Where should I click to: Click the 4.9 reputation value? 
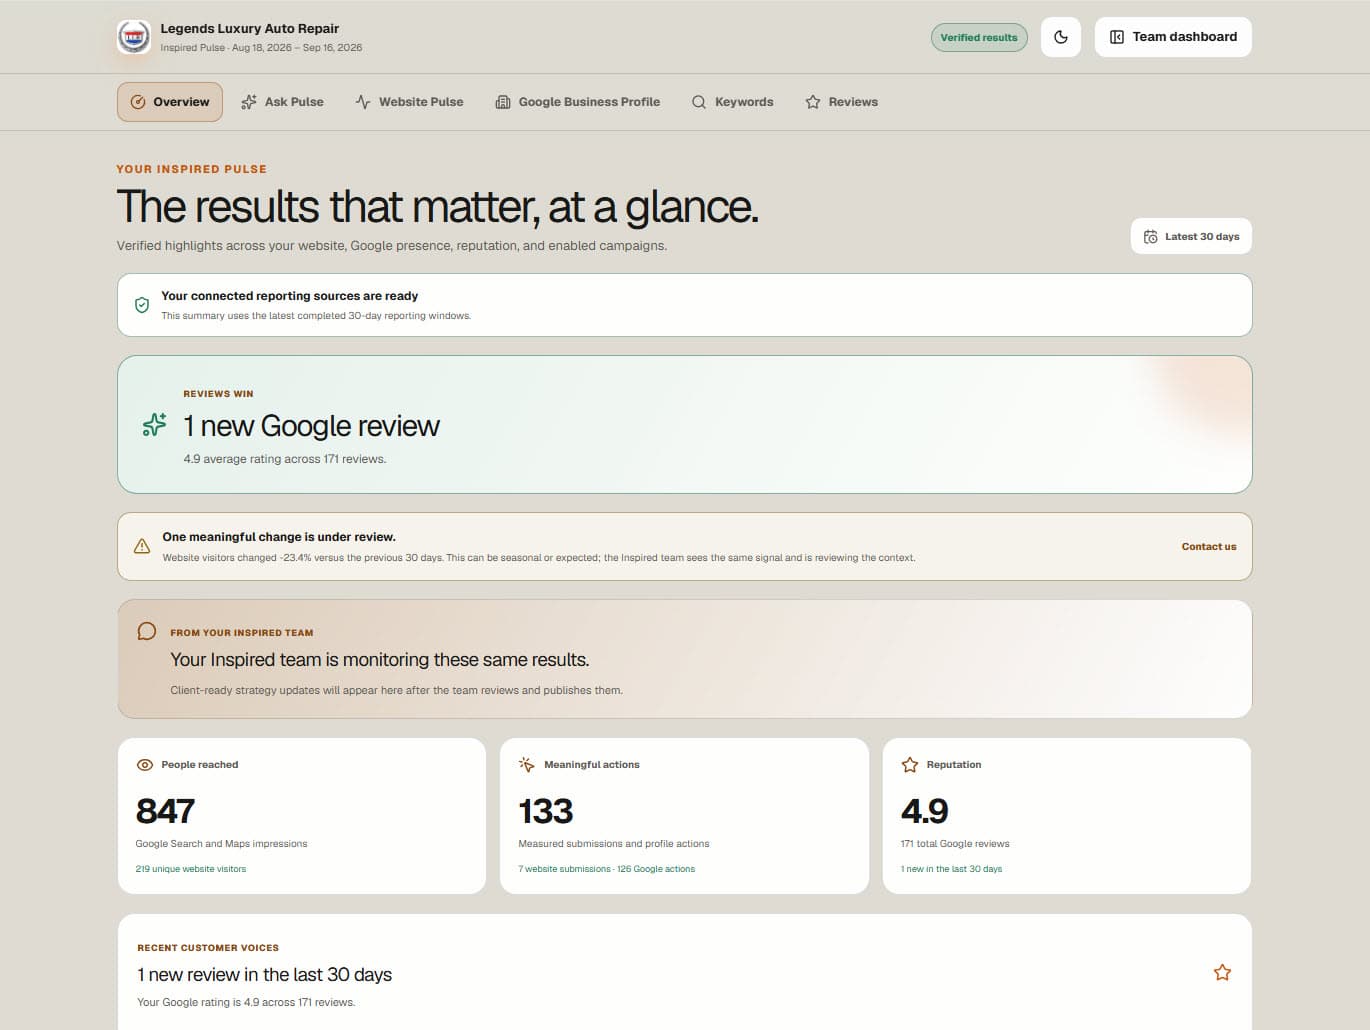pyautogui.click(x=925, y=811)
